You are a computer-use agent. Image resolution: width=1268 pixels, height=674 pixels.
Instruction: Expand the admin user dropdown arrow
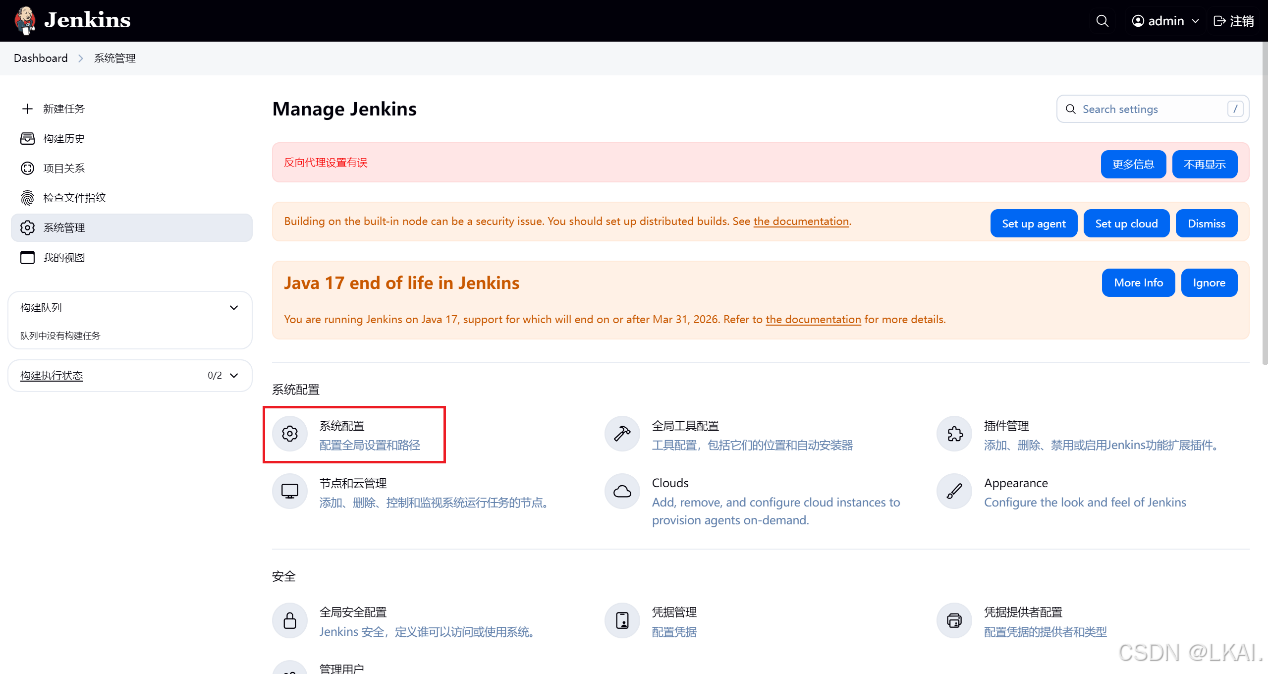(1195, 21)
